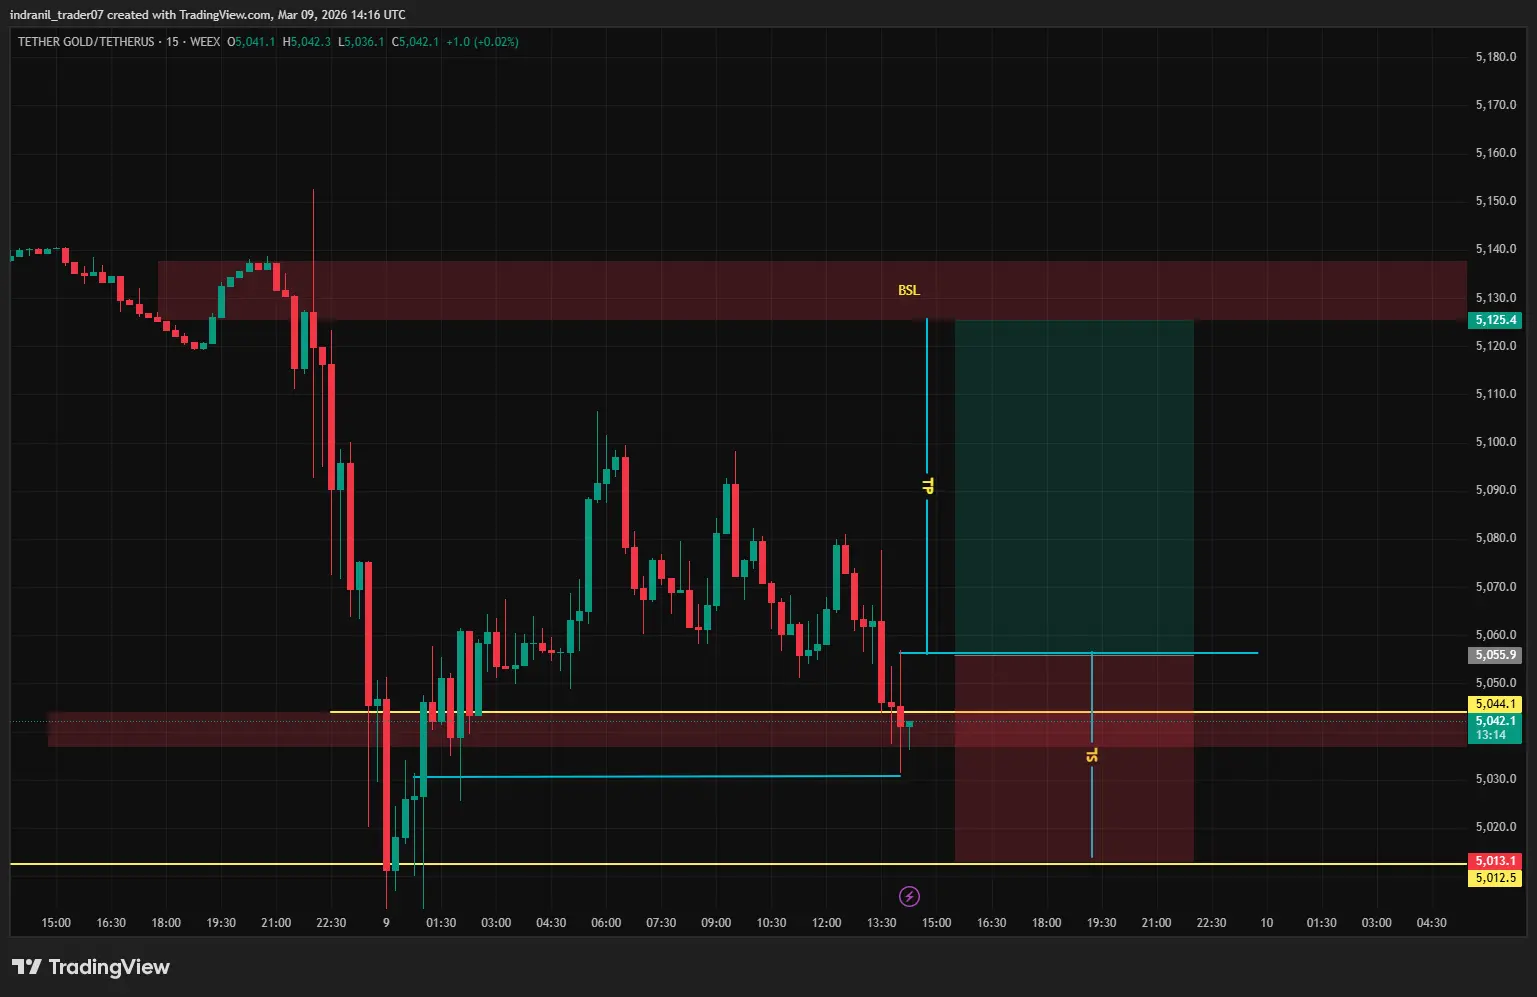
Task: Click the gray 5,055.9 price tag
Action: [1494, 655]
